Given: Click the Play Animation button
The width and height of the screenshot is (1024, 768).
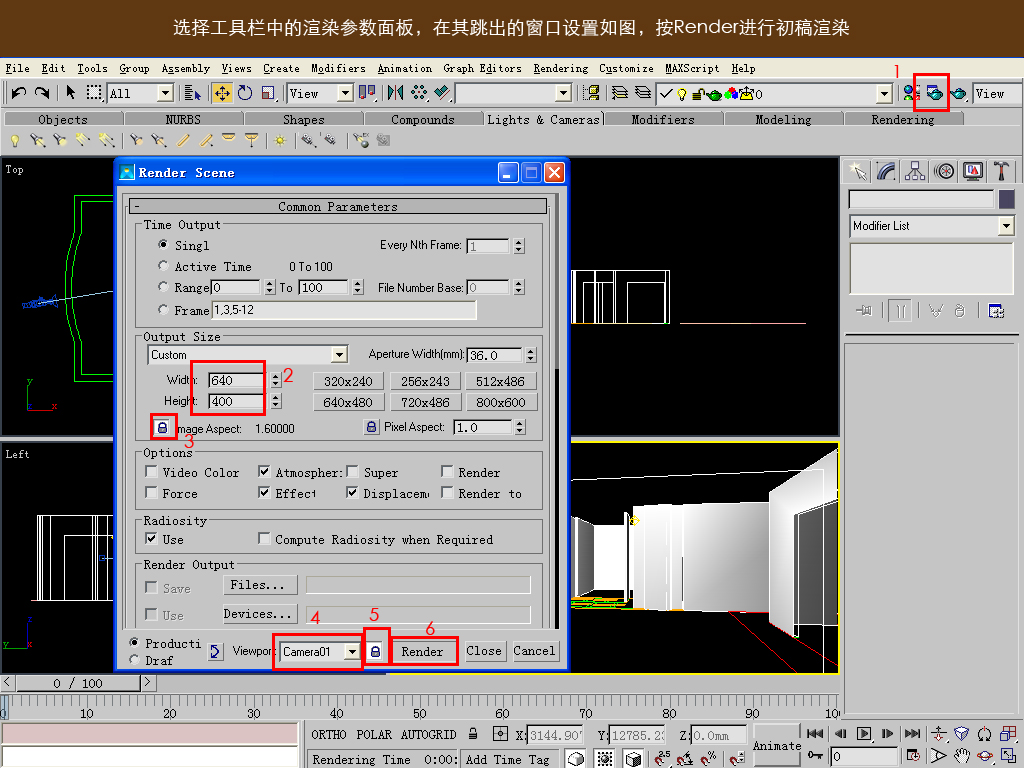Looking at the screenshot, I should tap(863, 733).
